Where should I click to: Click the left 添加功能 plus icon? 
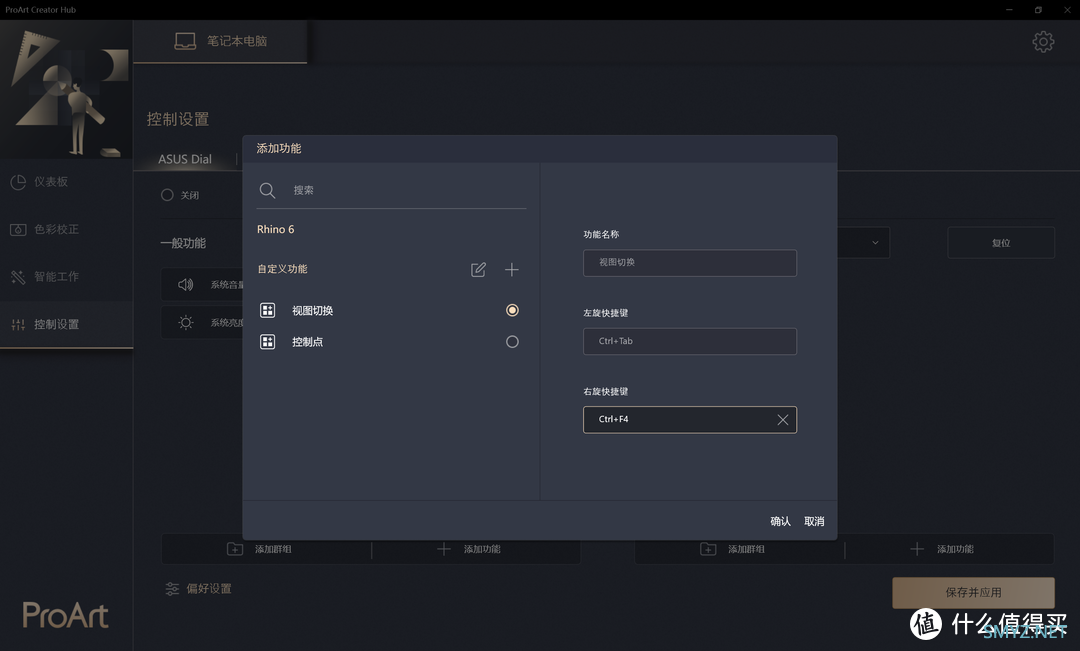point(444,549)
